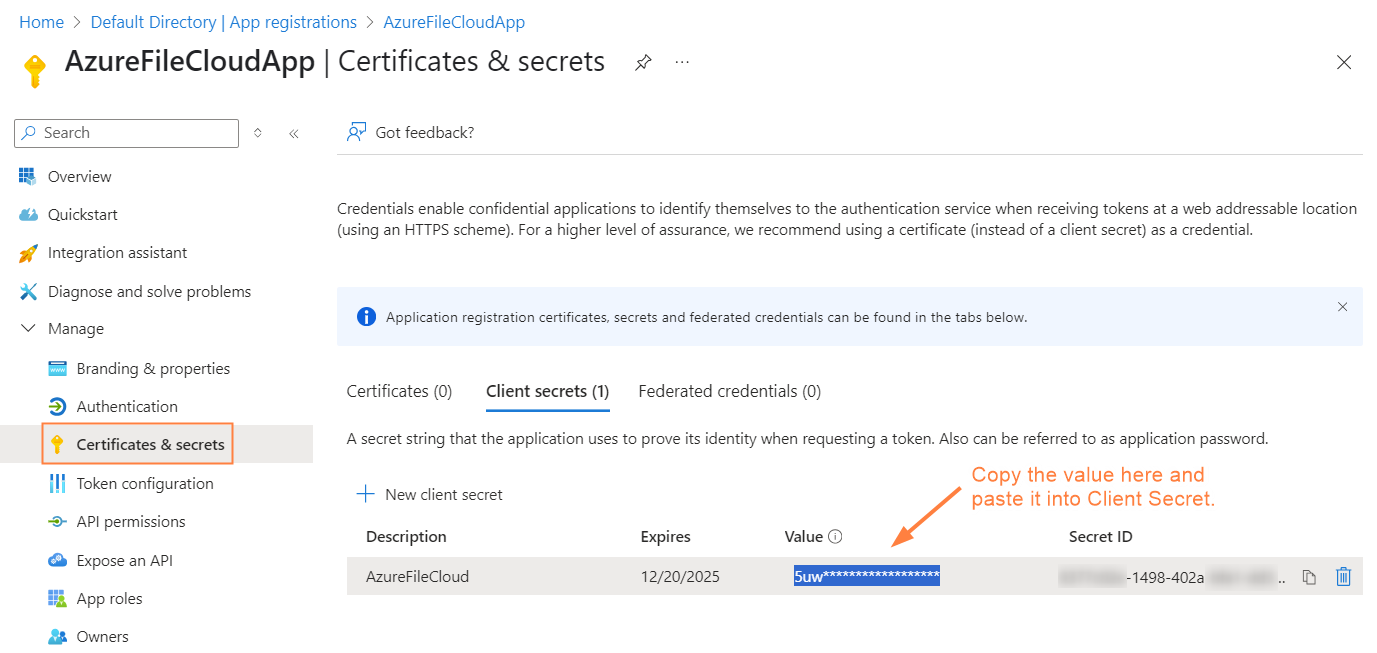Select the Client secrets (1) tab
The width and height of the screenshot is (1377, 653).
click(547, 391)
